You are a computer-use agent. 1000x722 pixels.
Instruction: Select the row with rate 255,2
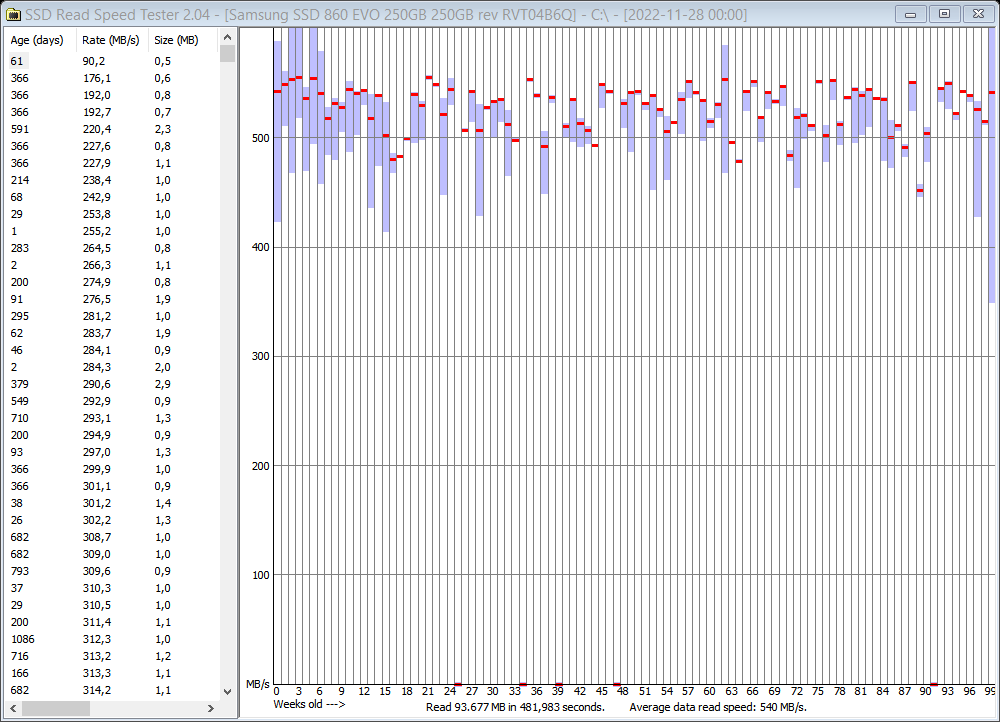(x=112, y=231)
